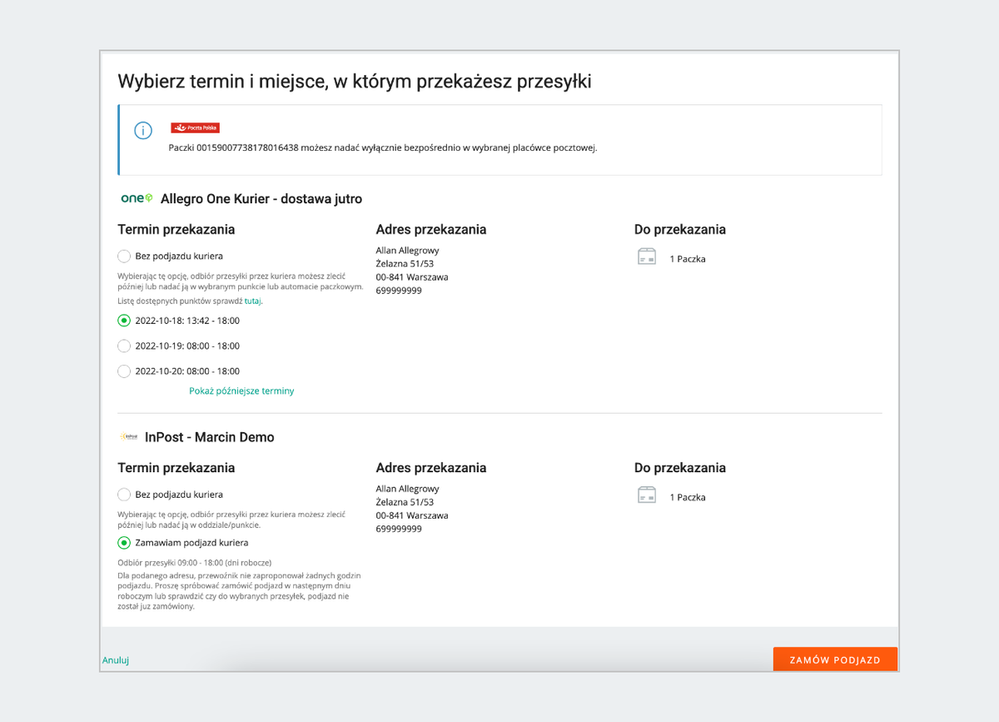This screenshot has width=999, height=722.
Task: Click the 'Anuluj' link to cancel
Action: [115, 660]
